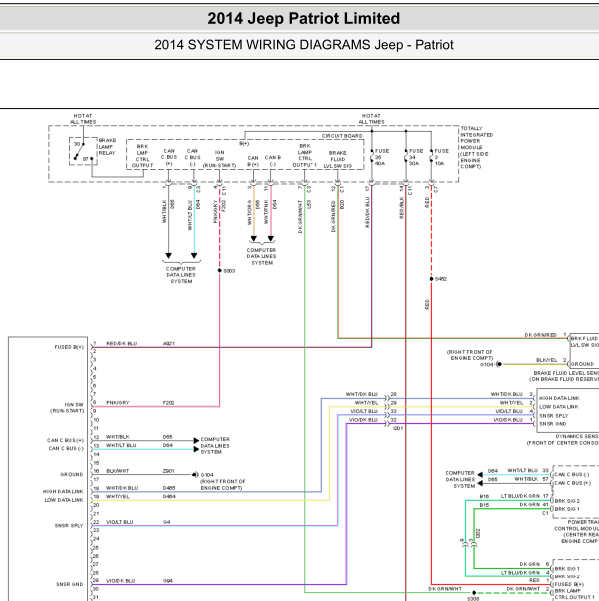Image resolution: width=599 pixels, height=601 pixels.
Task: Select the SNSR SPLY label on left module
Action: coord(69,526)
